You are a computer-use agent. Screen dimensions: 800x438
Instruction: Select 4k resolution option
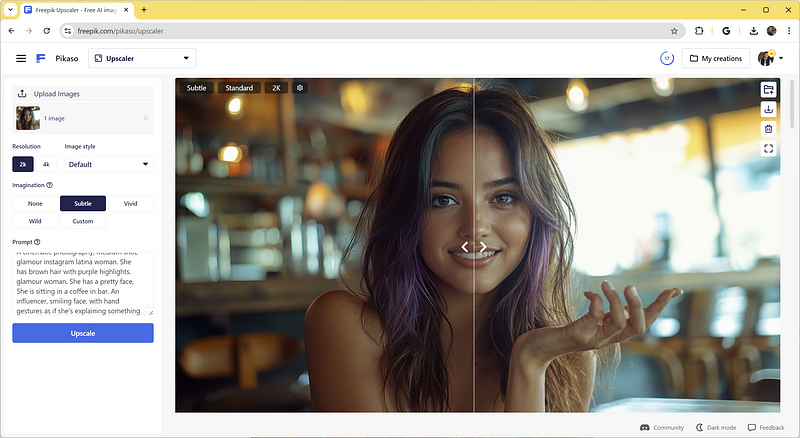point(46,164)
